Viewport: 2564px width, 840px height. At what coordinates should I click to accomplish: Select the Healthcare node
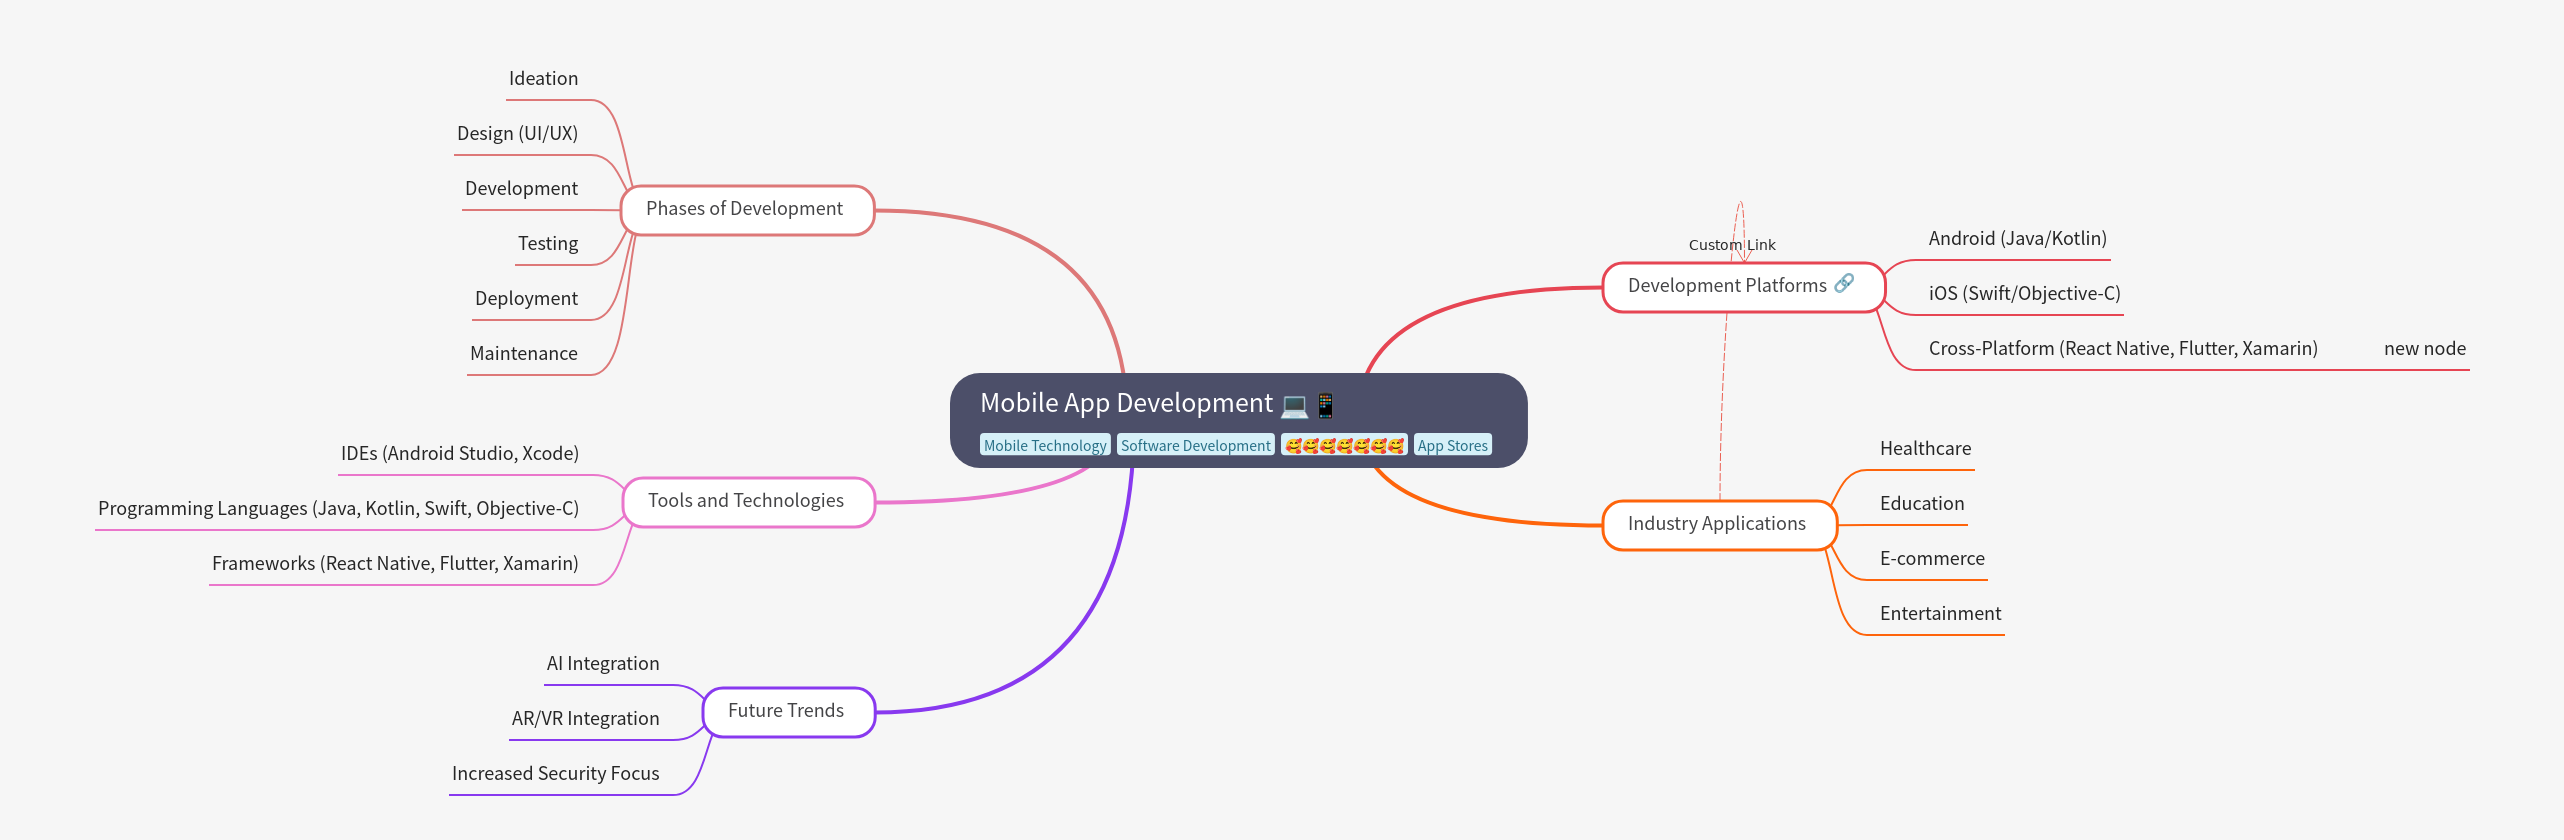coord(1925,449)
